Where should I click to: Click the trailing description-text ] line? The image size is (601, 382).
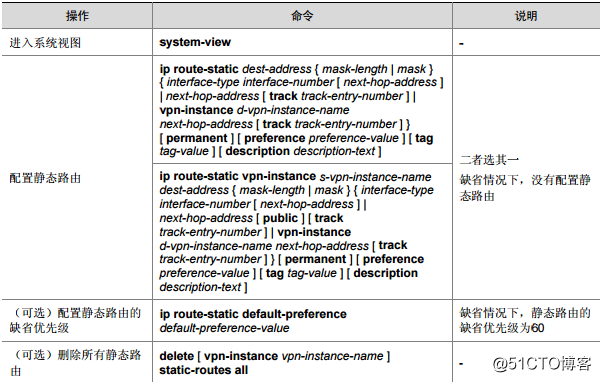point(204,287)
